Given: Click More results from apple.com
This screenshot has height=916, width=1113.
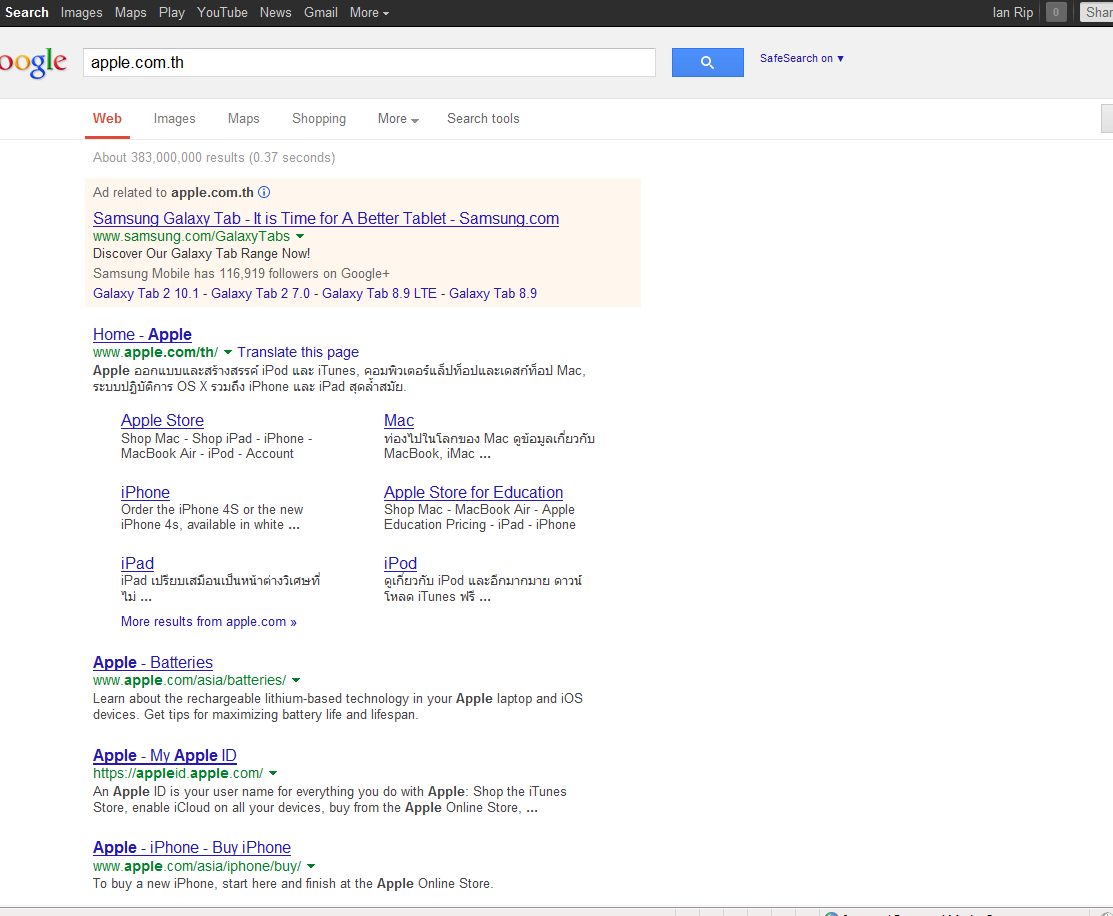Looking at the screenshot, I should [x=209, y=621].
